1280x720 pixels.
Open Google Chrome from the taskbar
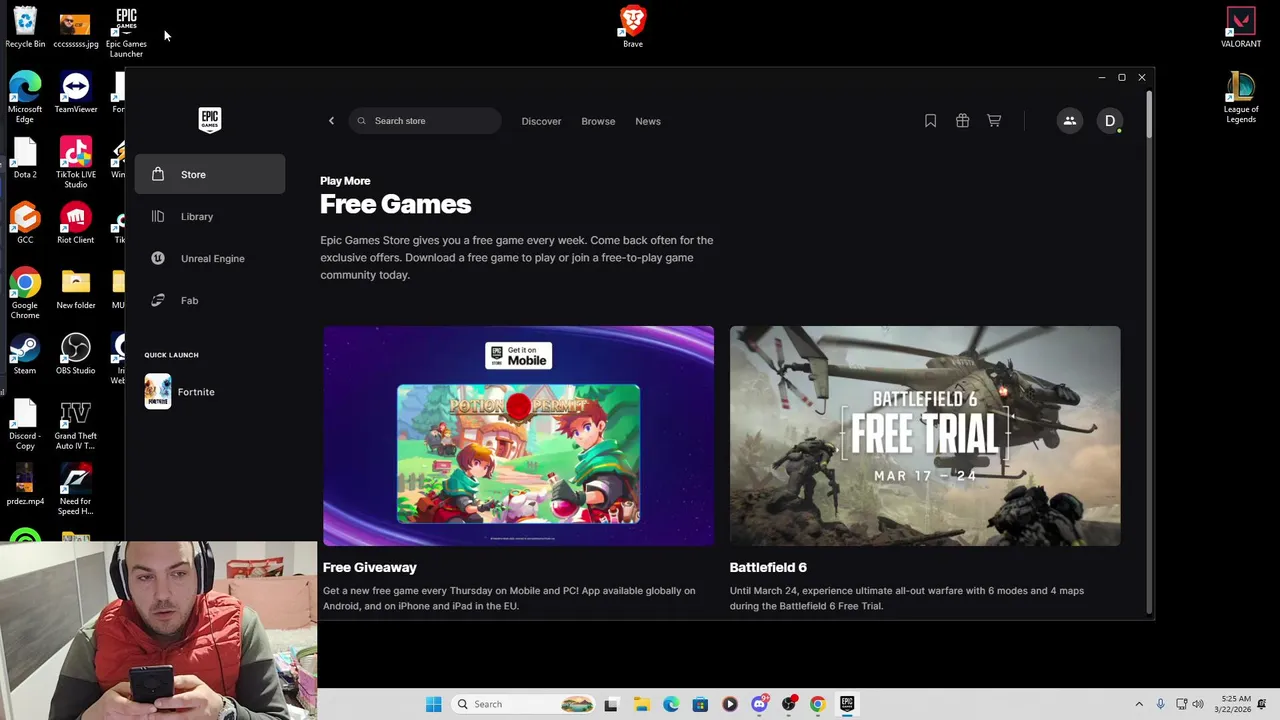coord(817,704)
